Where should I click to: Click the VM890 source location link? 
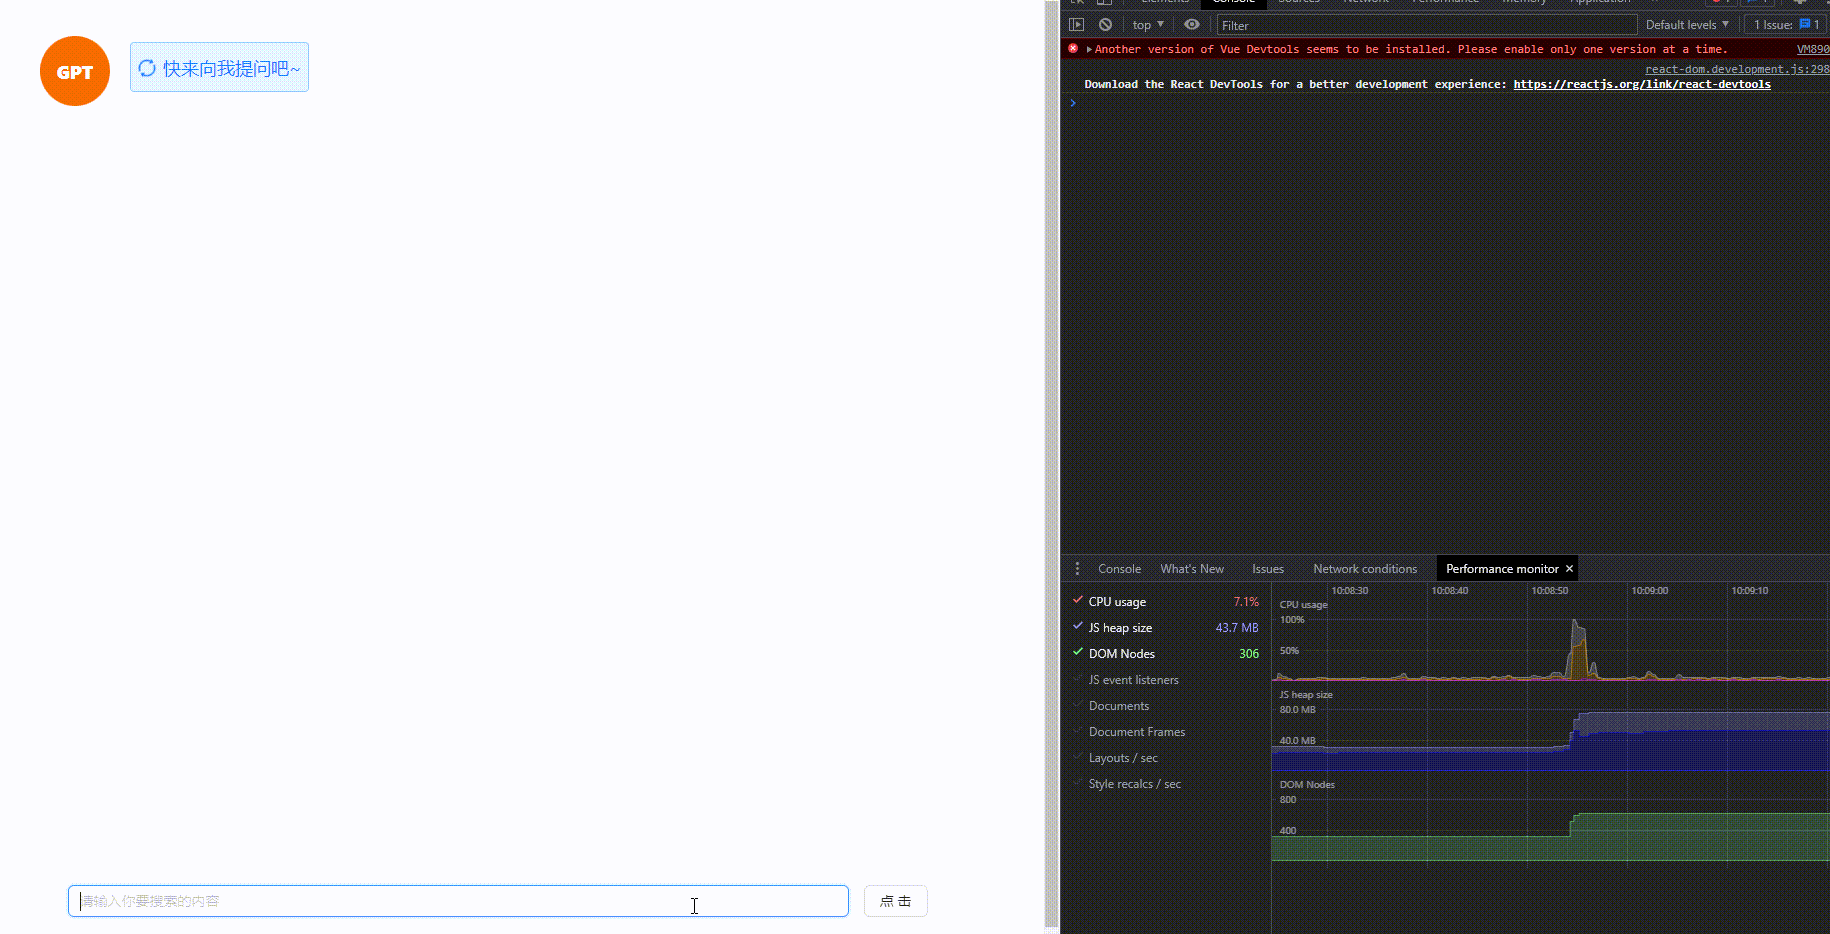pos(1812,48)
